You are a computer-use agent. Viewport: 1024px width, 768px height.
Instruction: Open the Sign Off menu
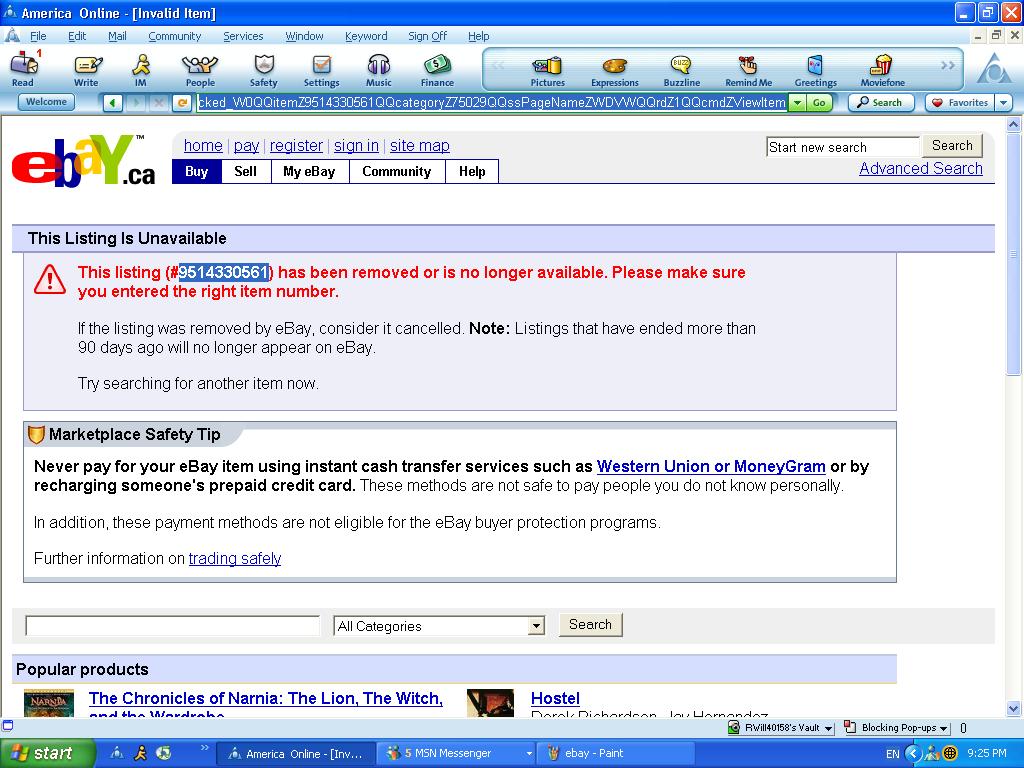point(428,36)
